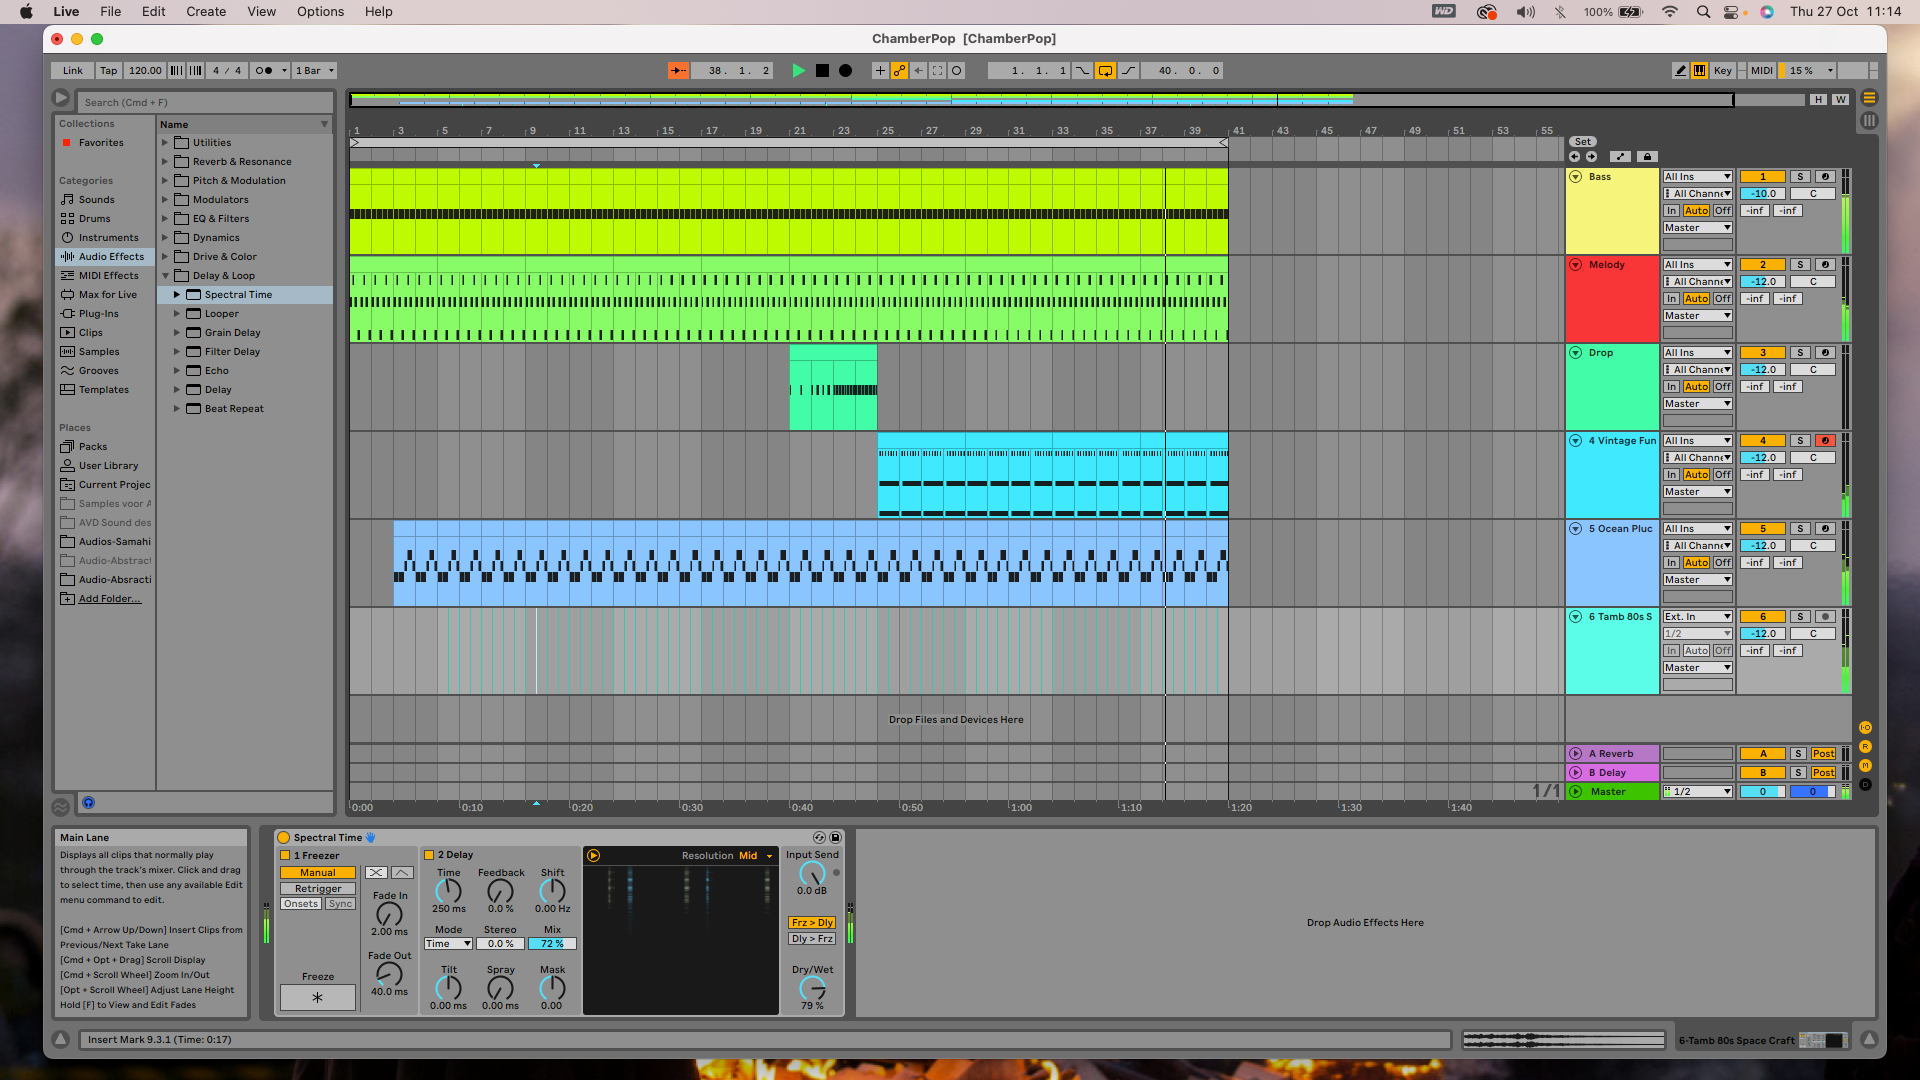
Task: Toggle the Spectral Time device activator
Action: 284,838
